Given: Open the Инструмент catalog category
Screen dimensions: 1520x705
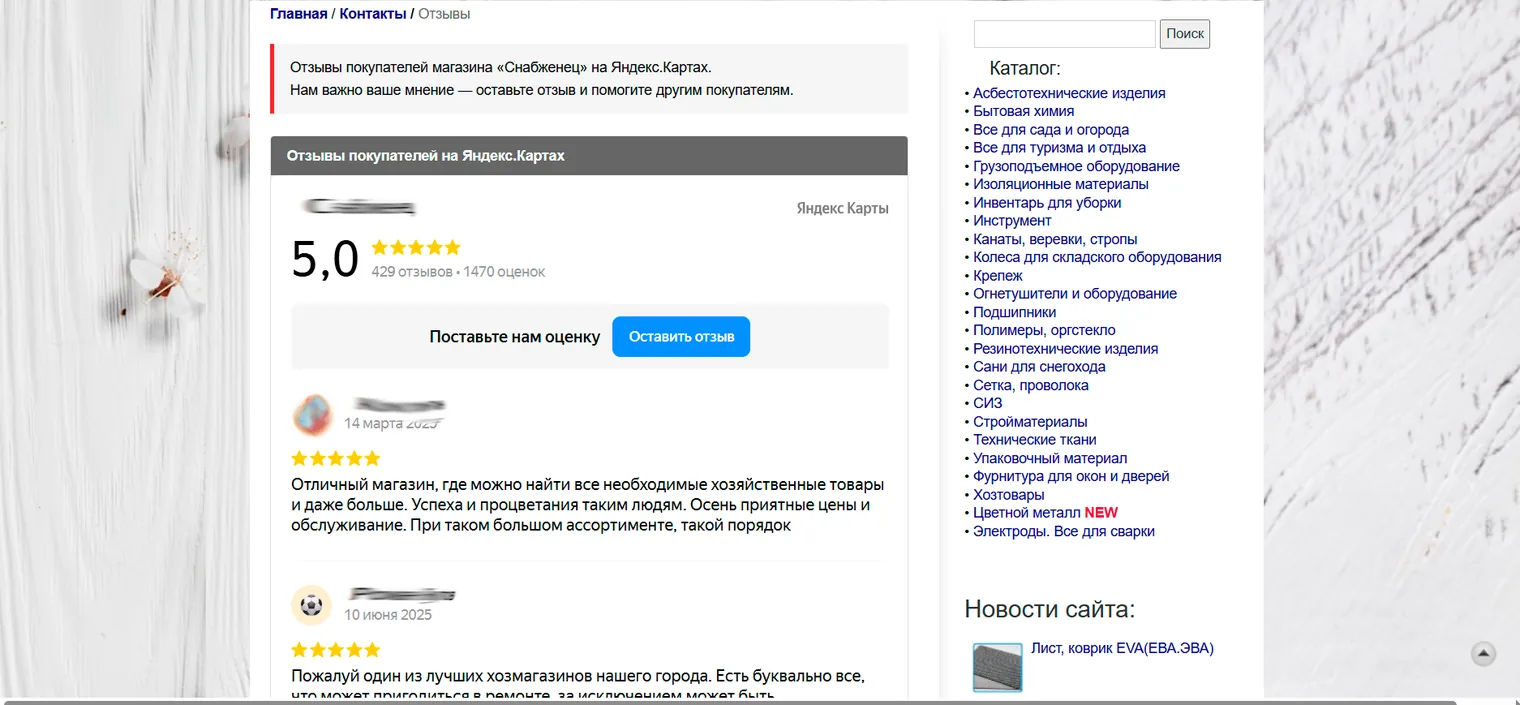Looking at the screenshot, I should click(x=1012, y=220).
